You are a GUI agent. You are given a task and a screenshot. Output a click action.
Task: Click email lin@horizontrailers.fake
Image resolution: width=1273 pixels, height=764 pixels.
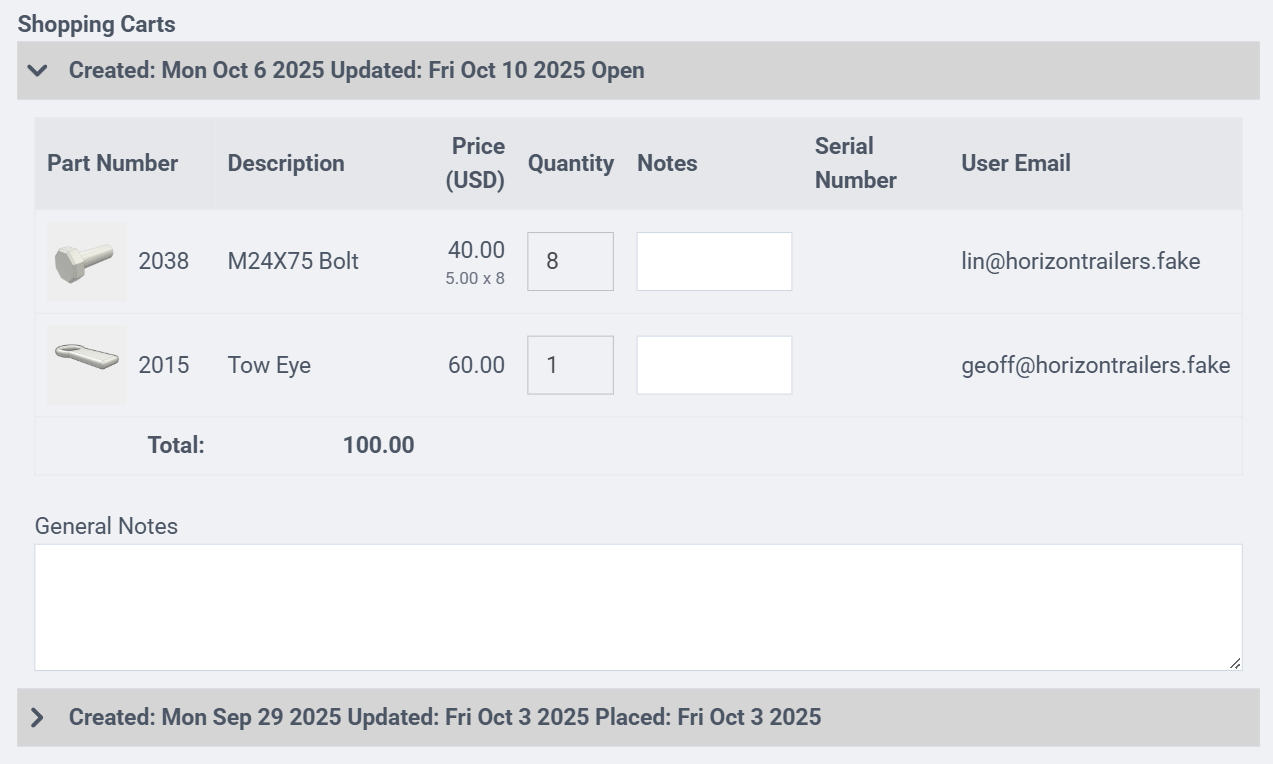[x=1080, y=262]
